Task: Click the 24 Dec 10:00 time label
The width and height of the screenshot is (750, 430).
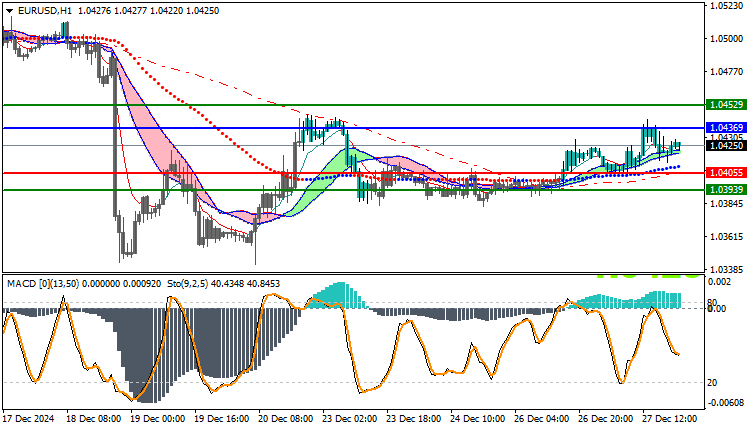Action: [x=477, y=419]
